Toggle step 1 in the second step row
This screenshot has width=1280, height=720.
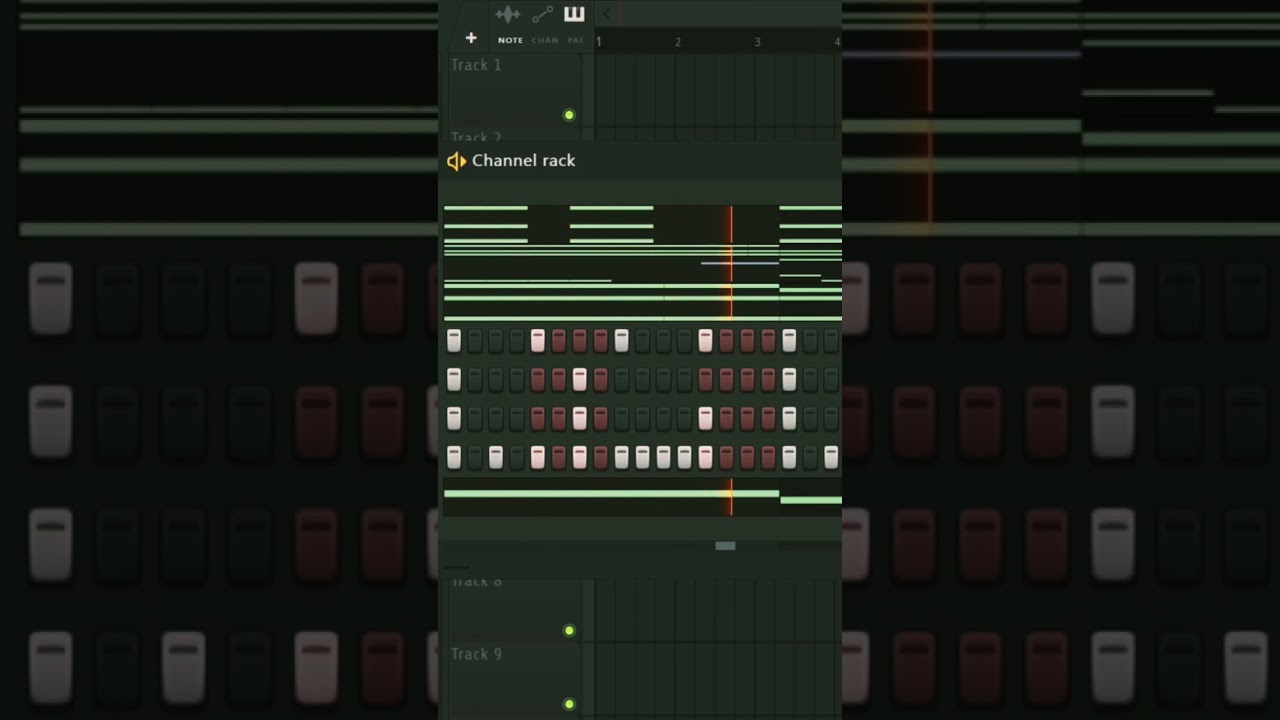click(454, 379)
